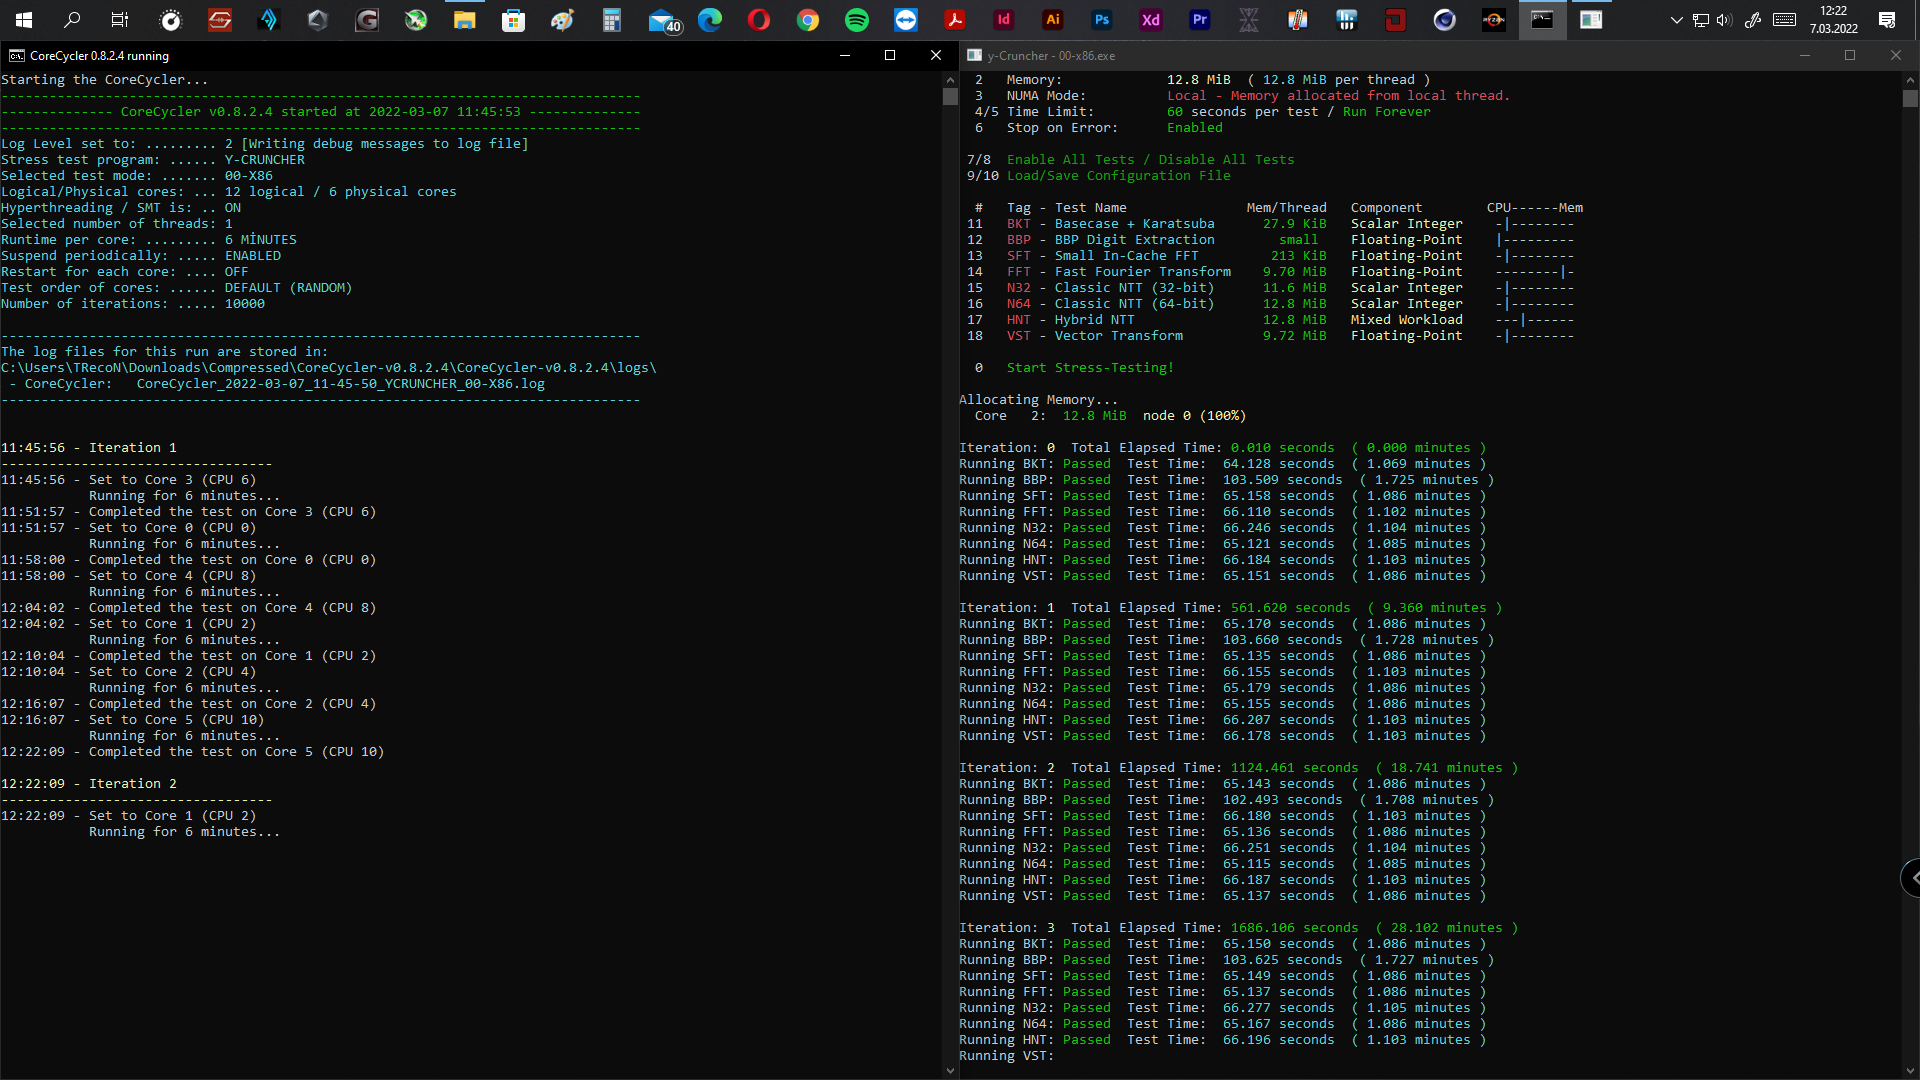Open Spotify from the taskbar
The height and width of the screenshot is (1080, 1920).
pos(857,20)
